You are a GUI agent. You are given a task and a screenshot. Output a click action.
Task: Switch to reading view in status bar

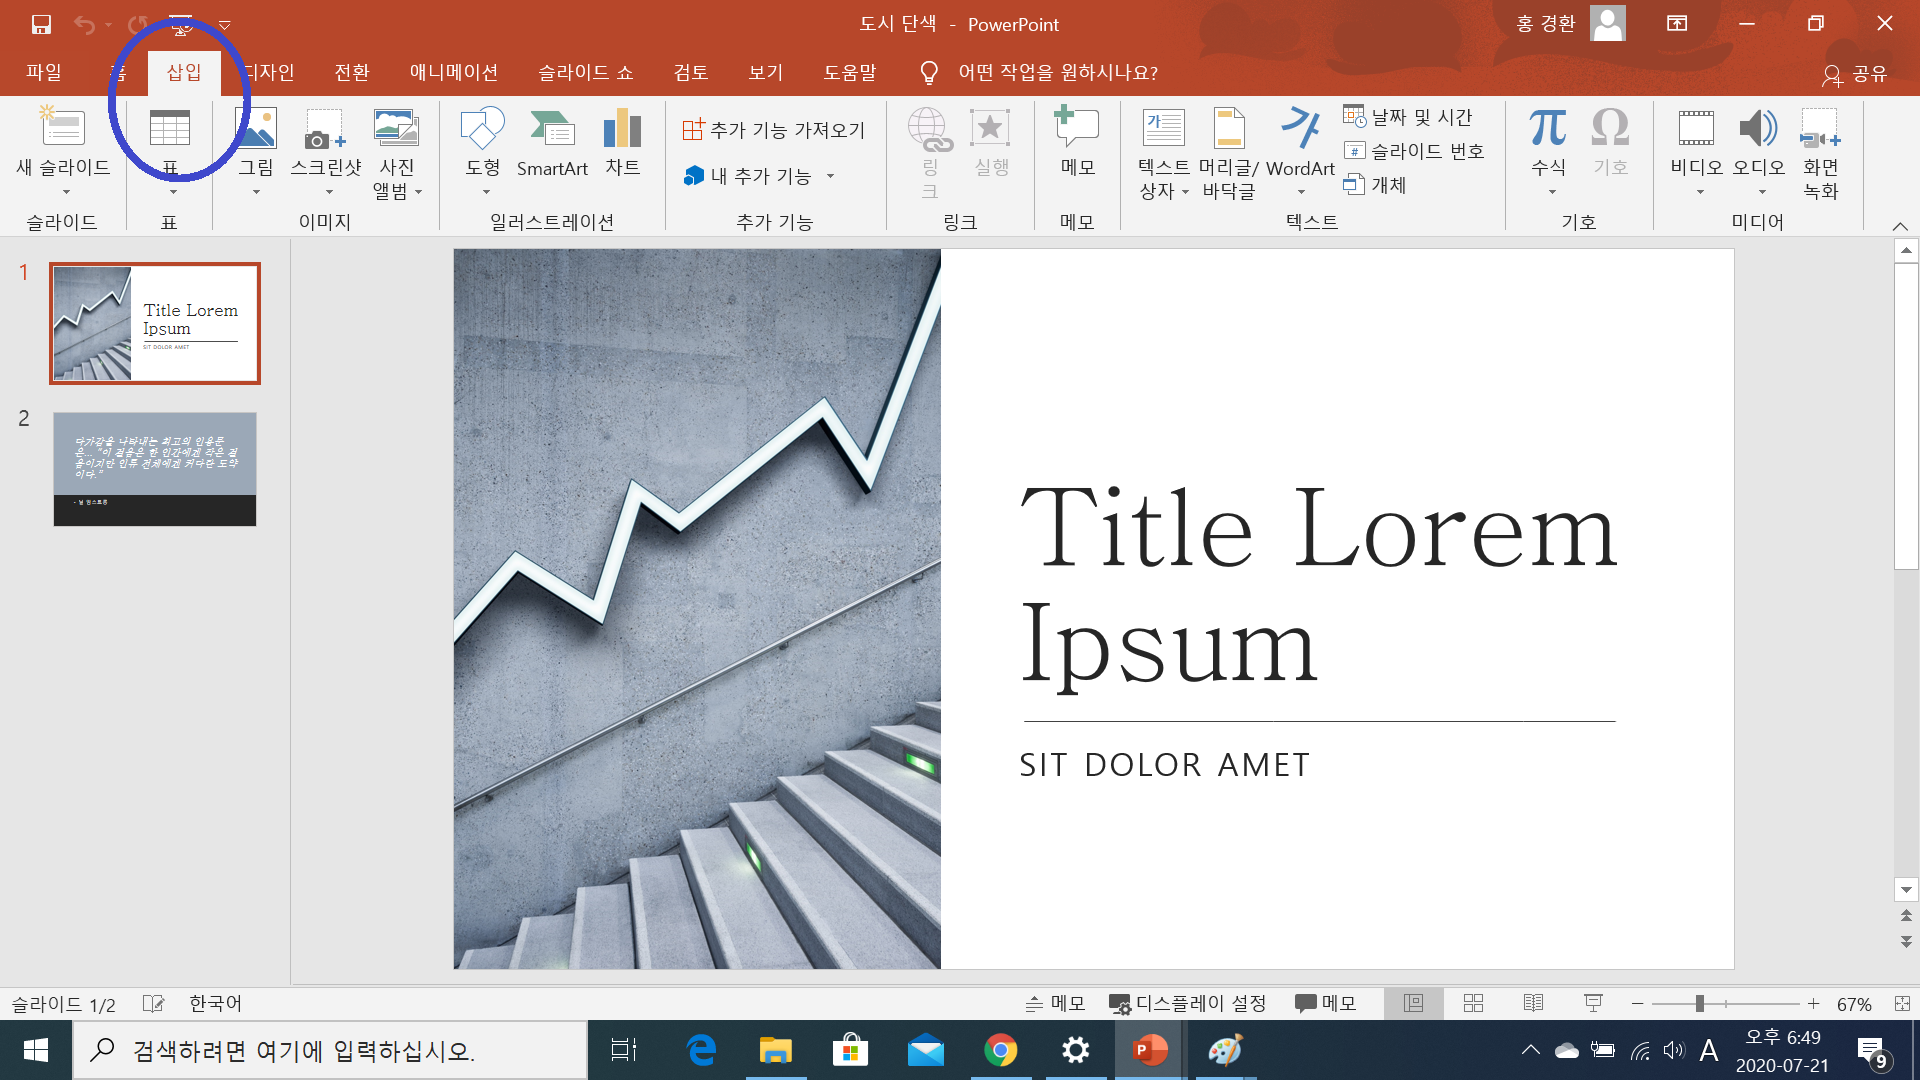1533,1003
